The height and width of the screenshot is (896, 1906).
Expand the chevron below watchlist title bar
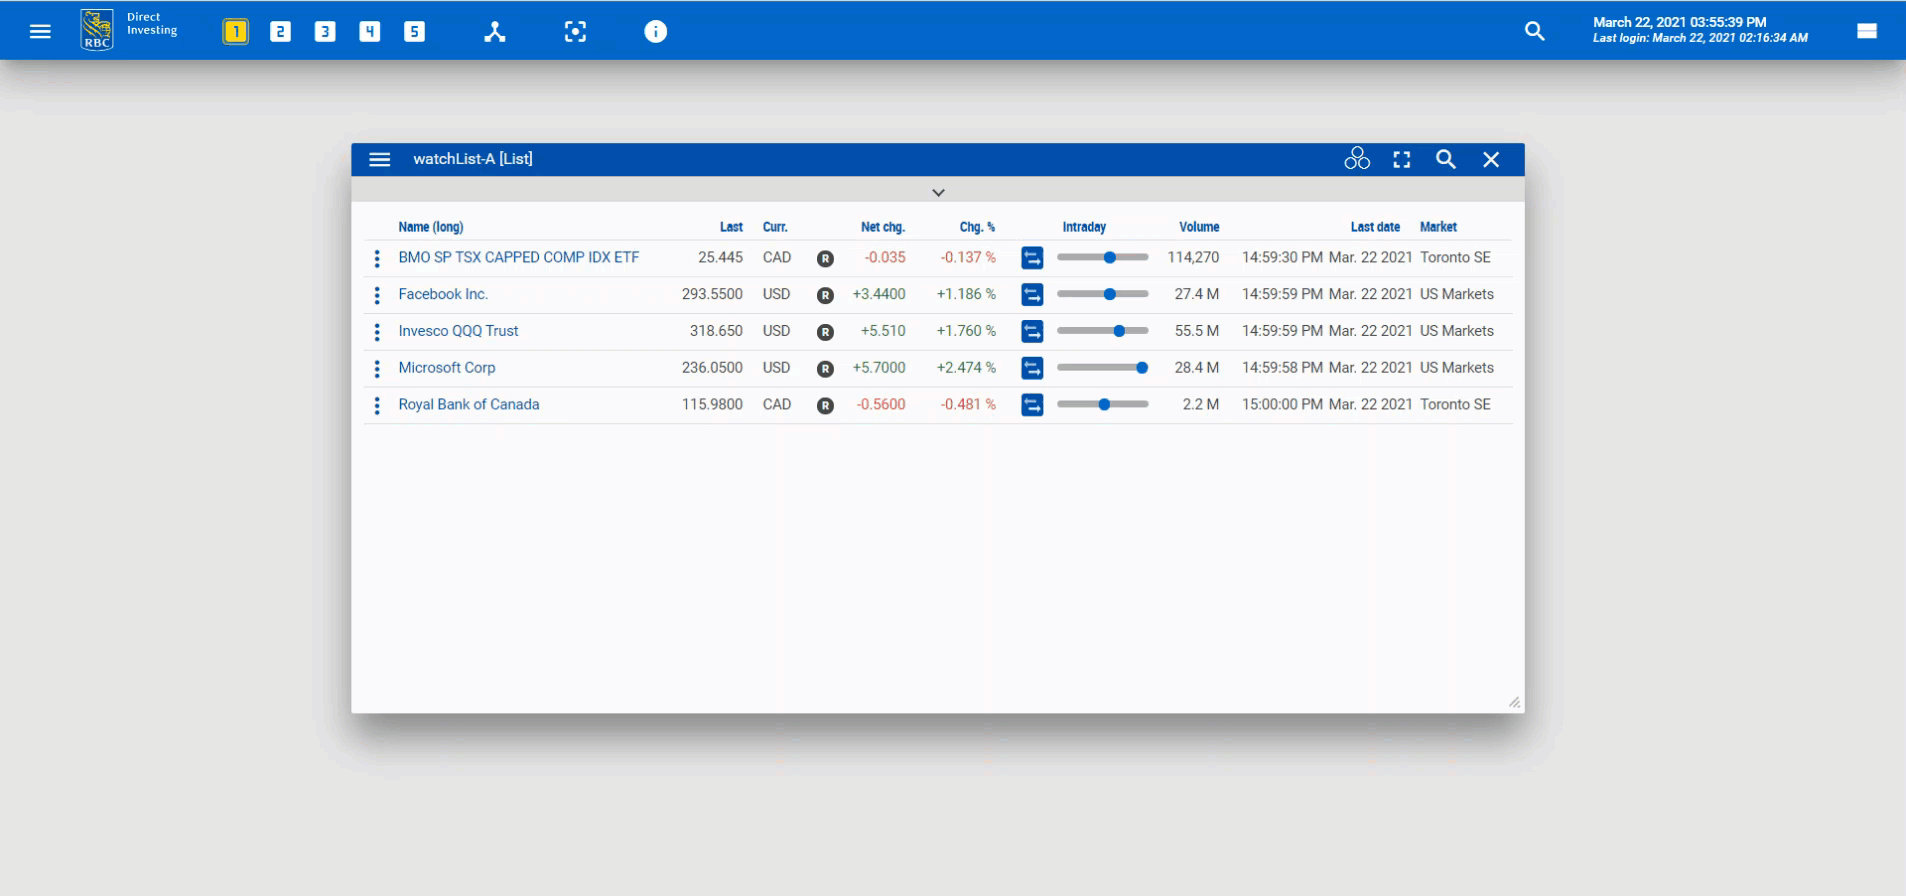[938, 192]
